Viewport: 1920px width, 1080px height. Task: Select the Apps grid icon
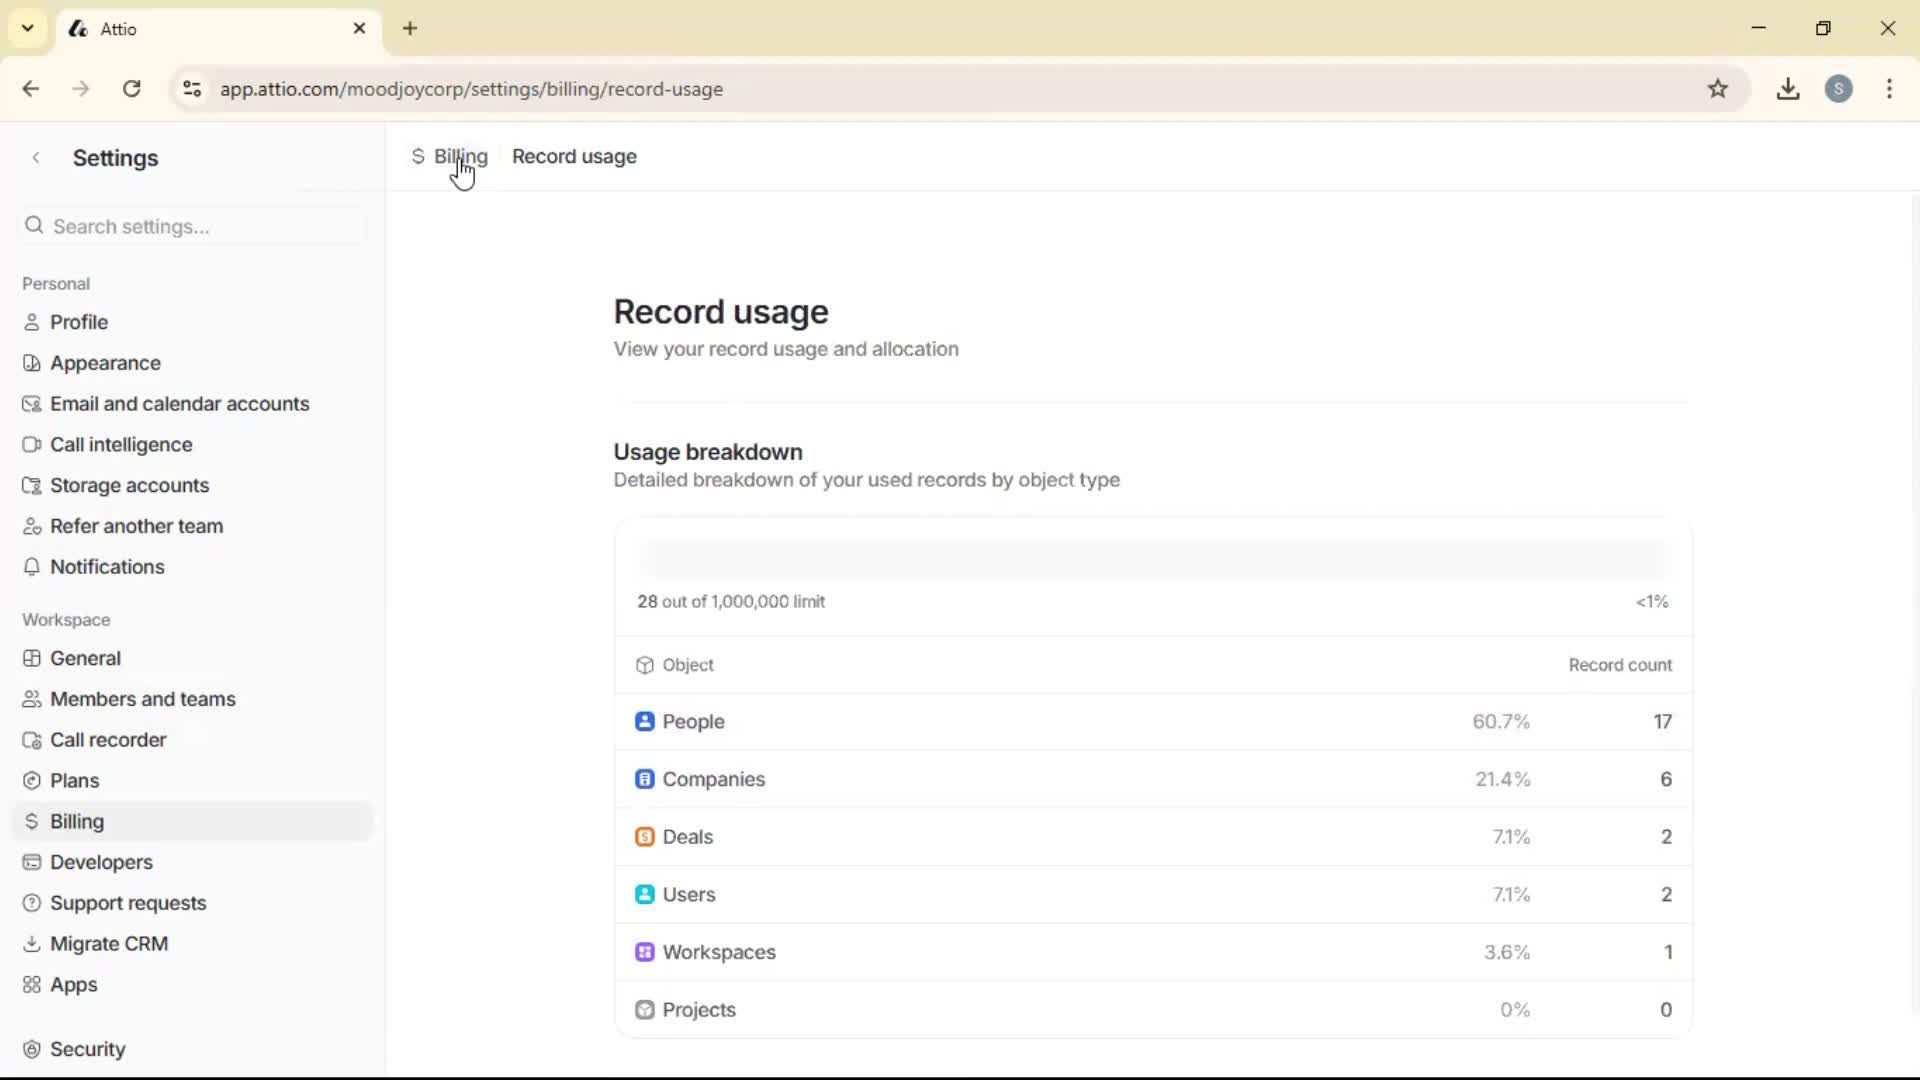tap(33, 984)
